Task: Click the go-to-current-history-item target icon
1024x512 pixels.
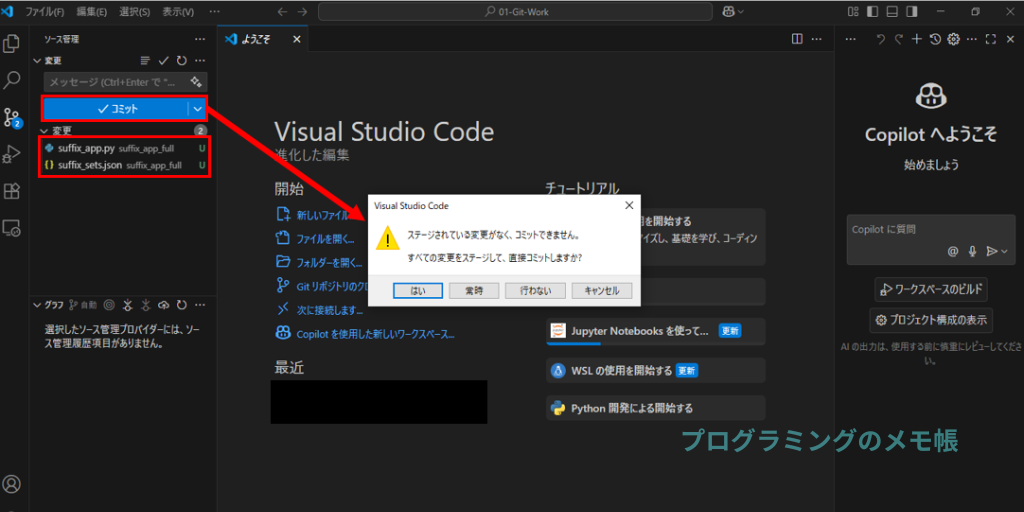Action: (109, 305)
